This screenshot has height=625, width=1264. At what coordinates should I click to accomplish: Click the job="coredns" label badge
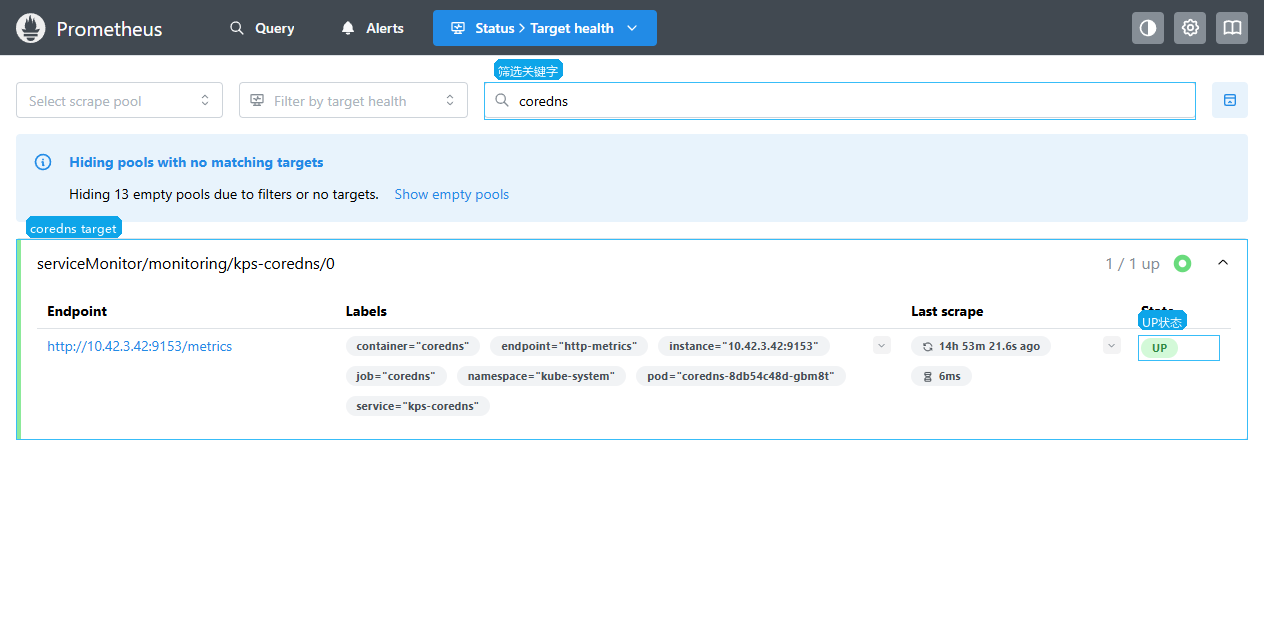click(396, 376)
